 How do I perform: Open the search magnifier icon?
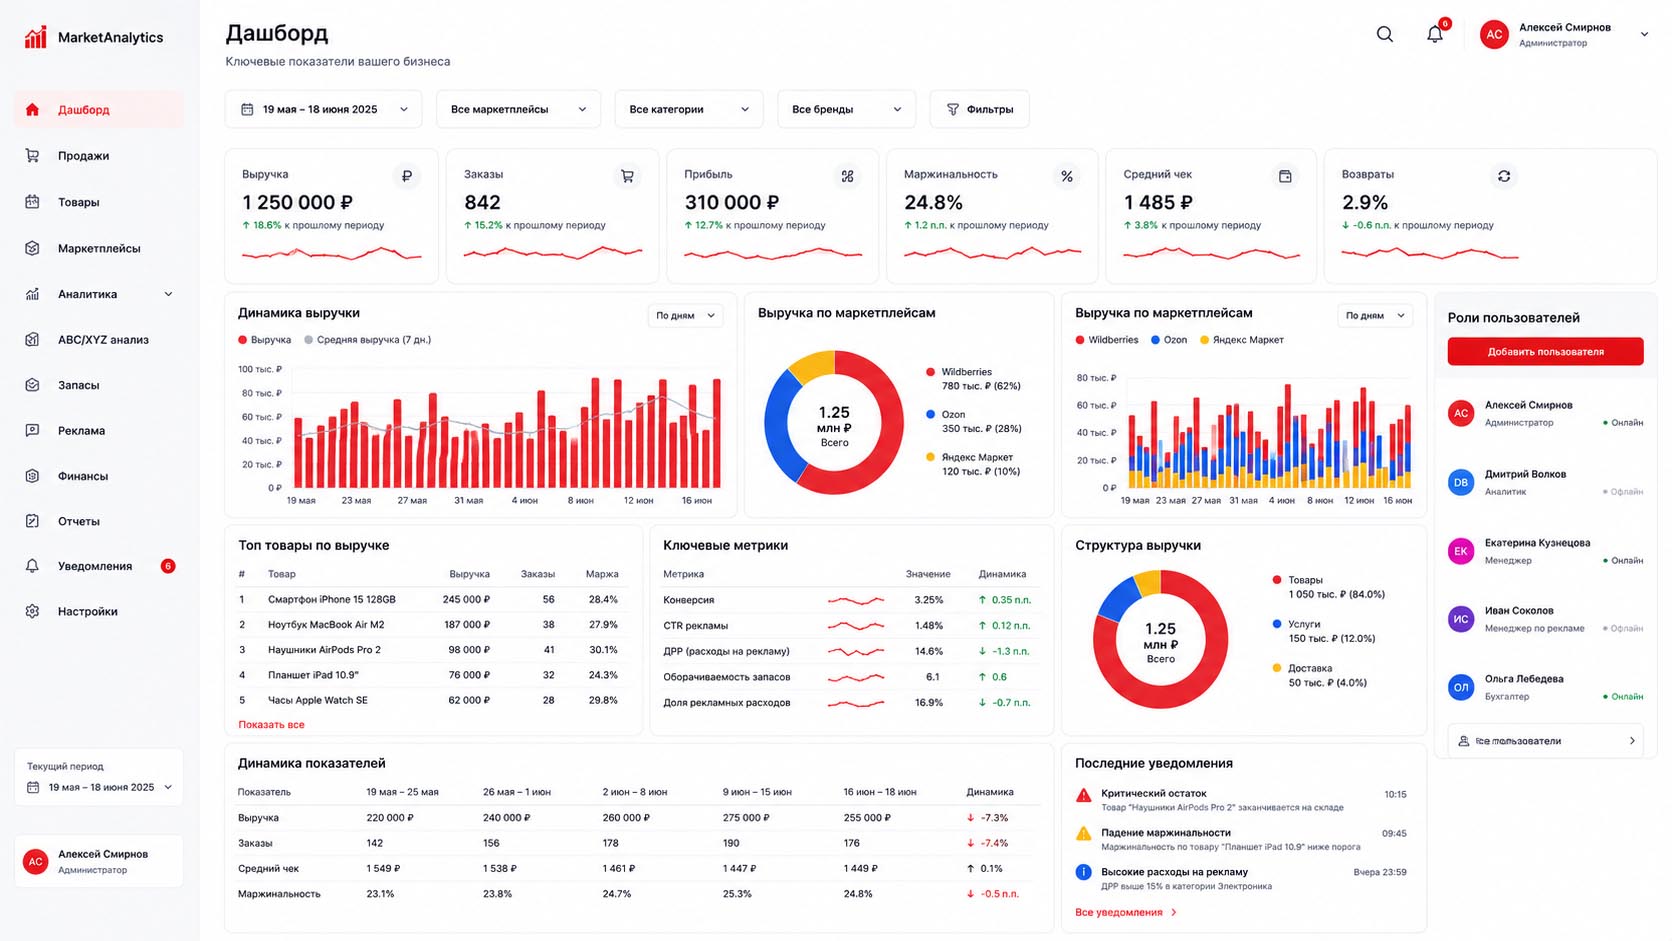1384,34
